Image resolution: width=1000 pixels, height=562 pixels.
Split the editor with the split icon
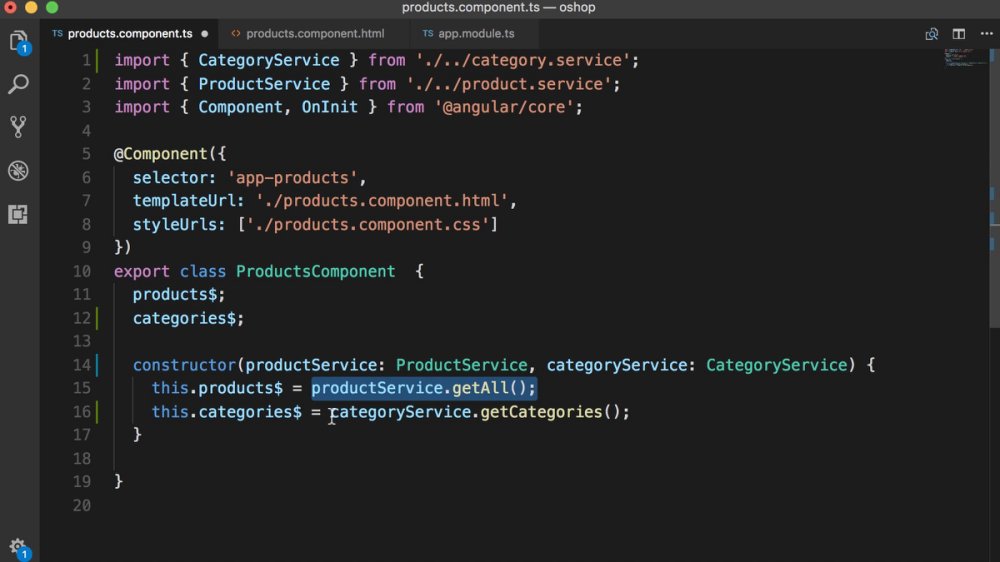click(959, 34)
